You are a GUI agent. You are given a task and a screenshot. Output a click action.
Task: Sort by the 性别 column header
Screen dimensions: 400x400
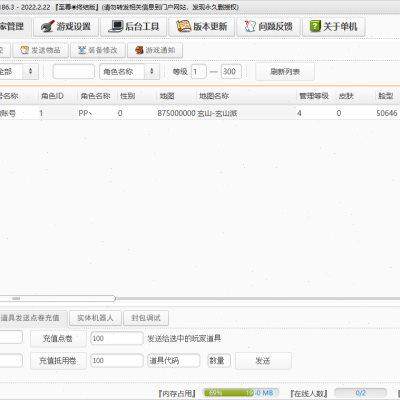click(128, 96)
